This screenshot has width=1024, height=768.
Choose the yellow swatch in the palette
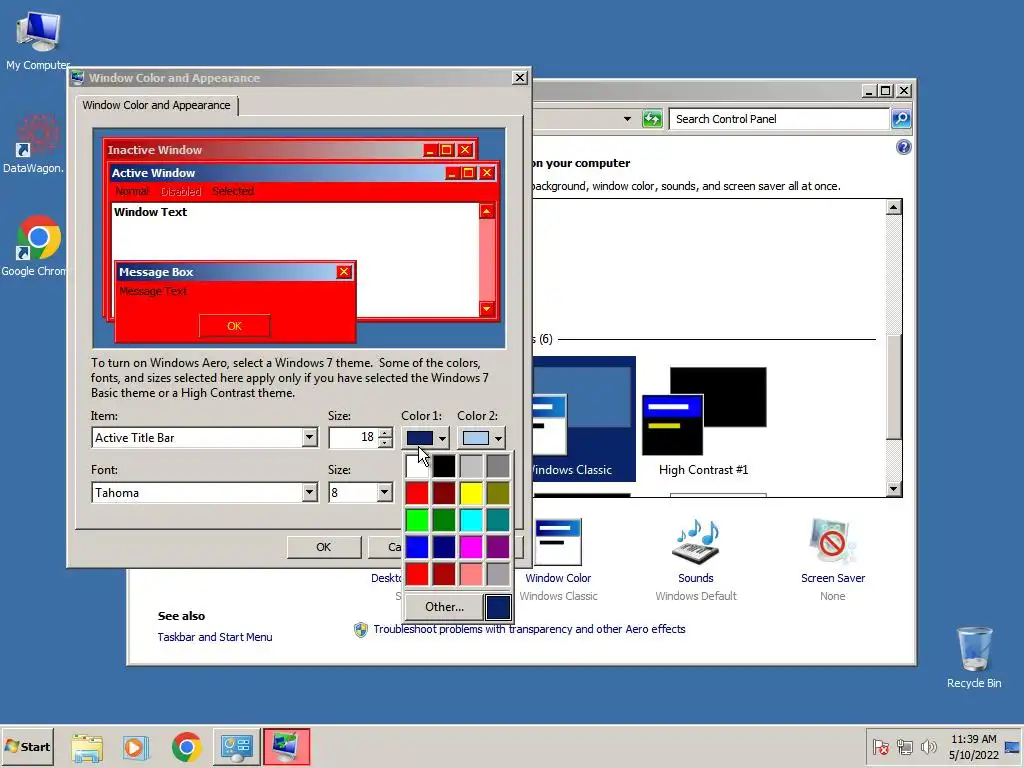click(471, 493)
